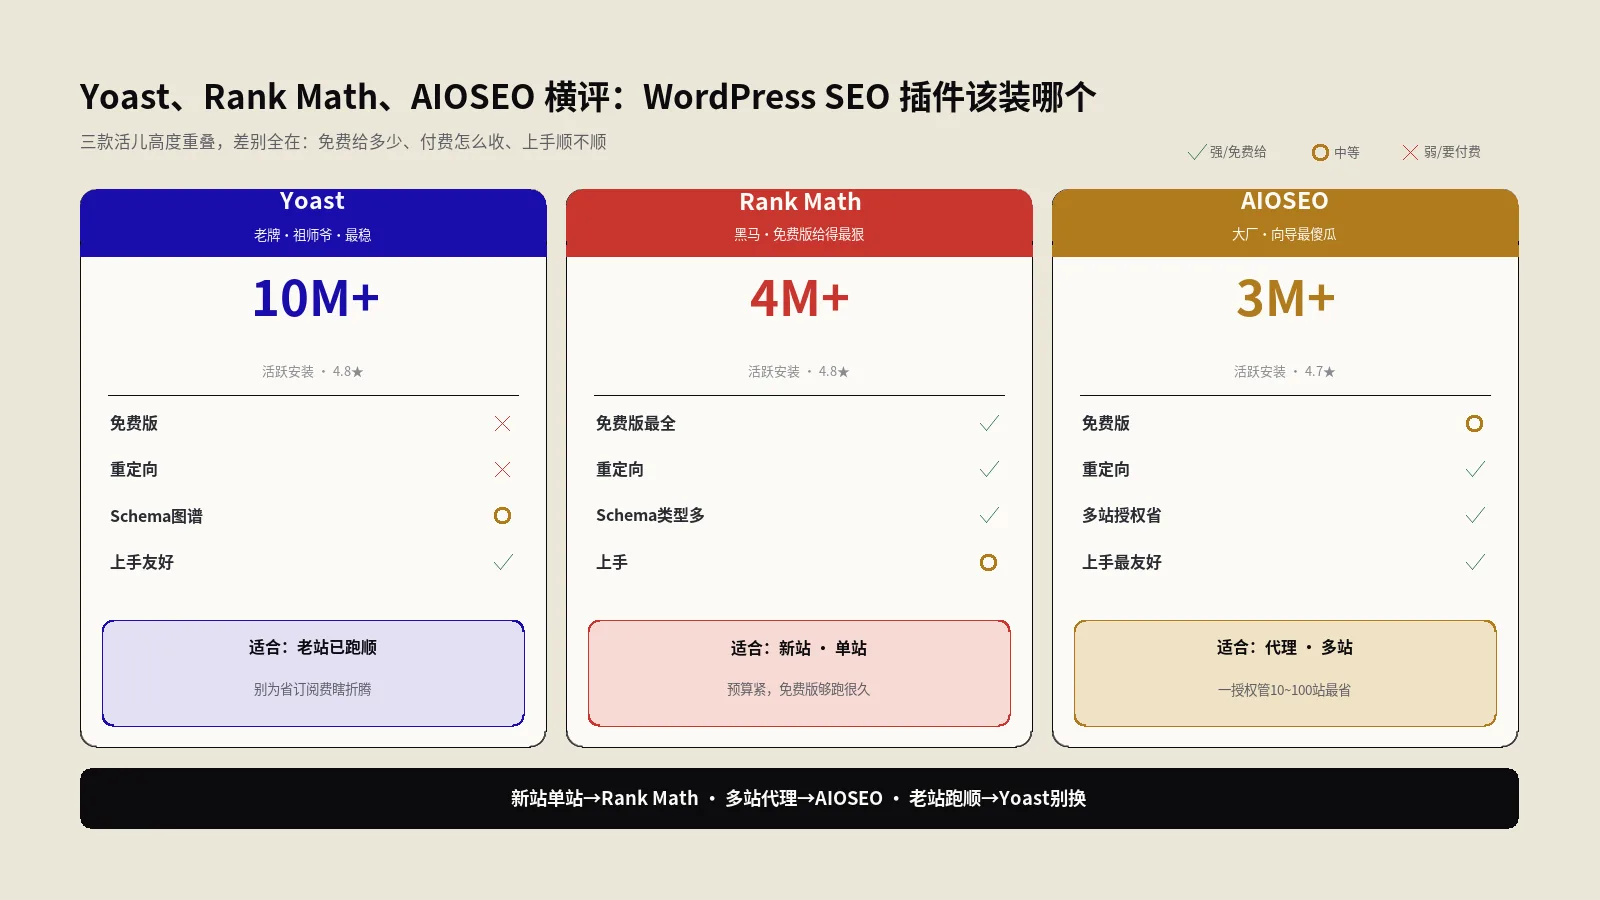Click the 10M+ install figure
The image size is (1600, 900).
pos(315,299)
